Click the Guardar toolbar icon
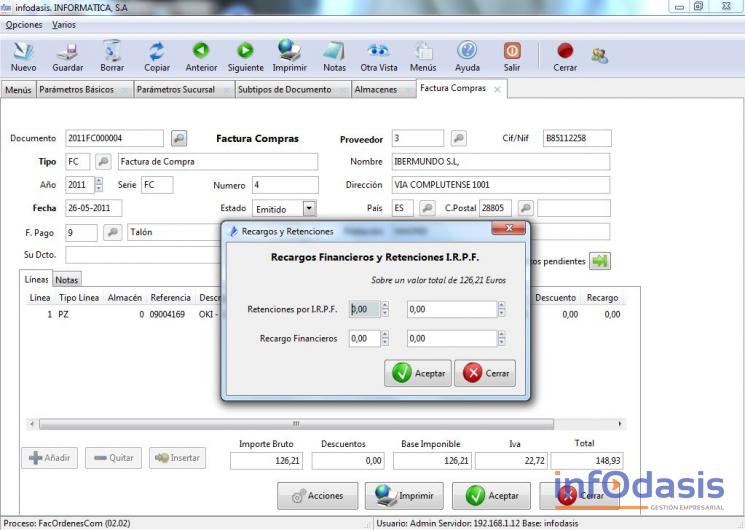This screenshot has width=745, height=530. pos(67,51)
